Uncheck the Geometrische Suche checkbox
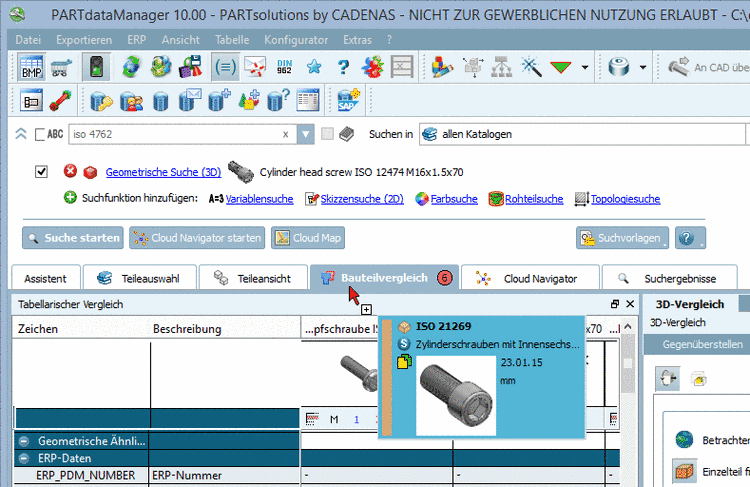This screenshot has height=487, width=750. (x=41, y=171)
